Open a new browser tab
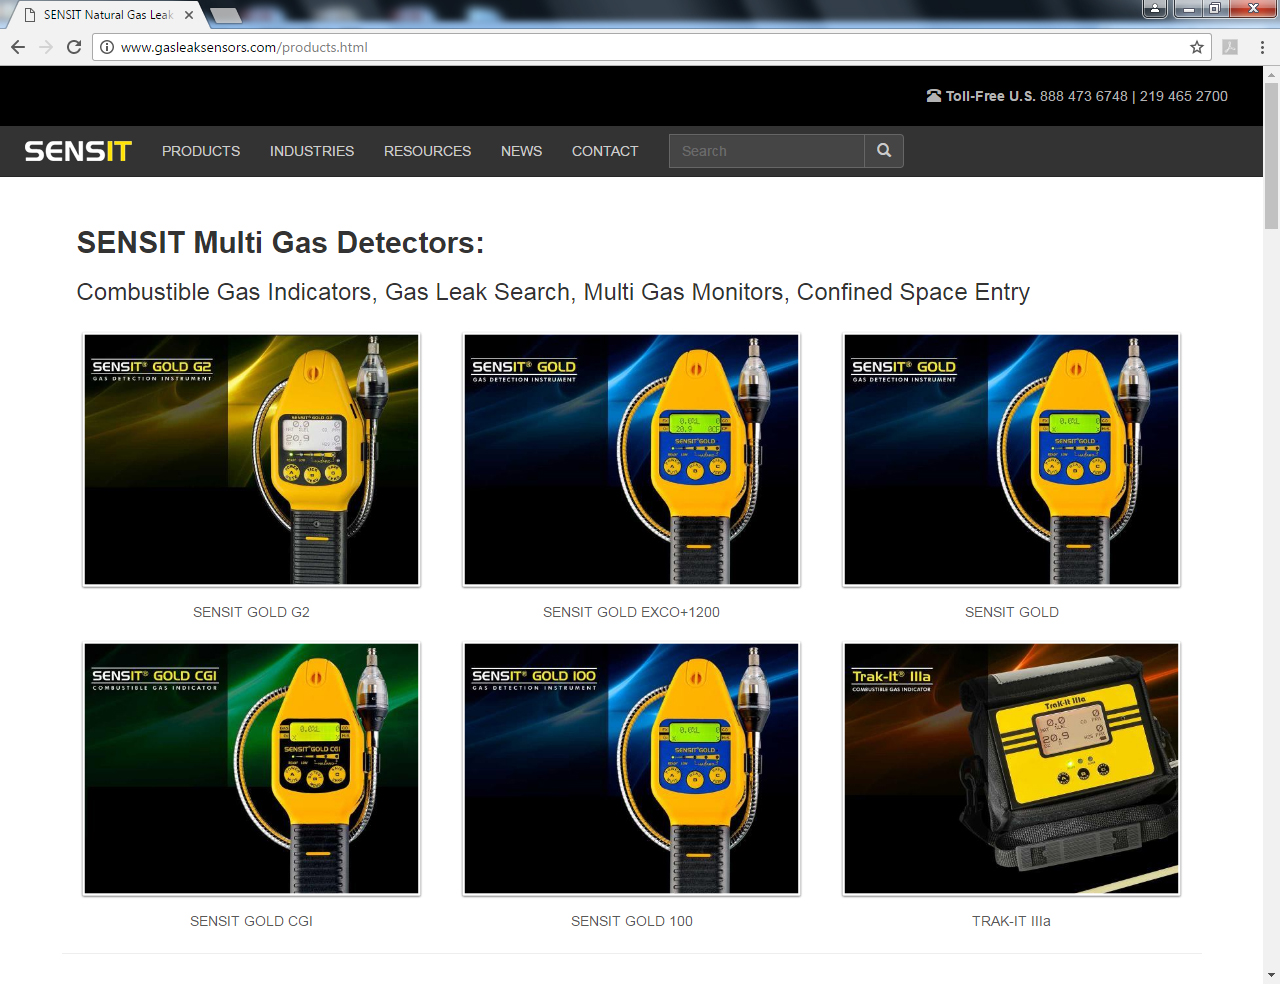 point(226,15)
